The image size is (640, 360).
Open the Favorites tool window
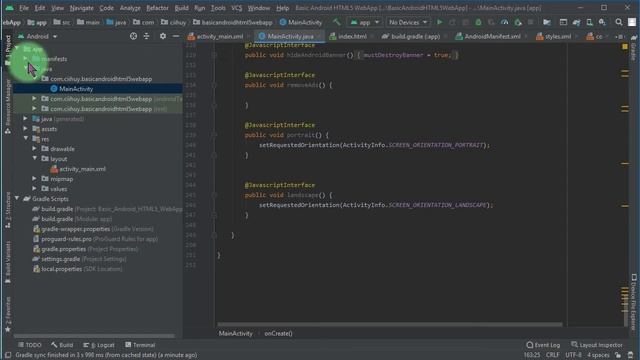8,314
